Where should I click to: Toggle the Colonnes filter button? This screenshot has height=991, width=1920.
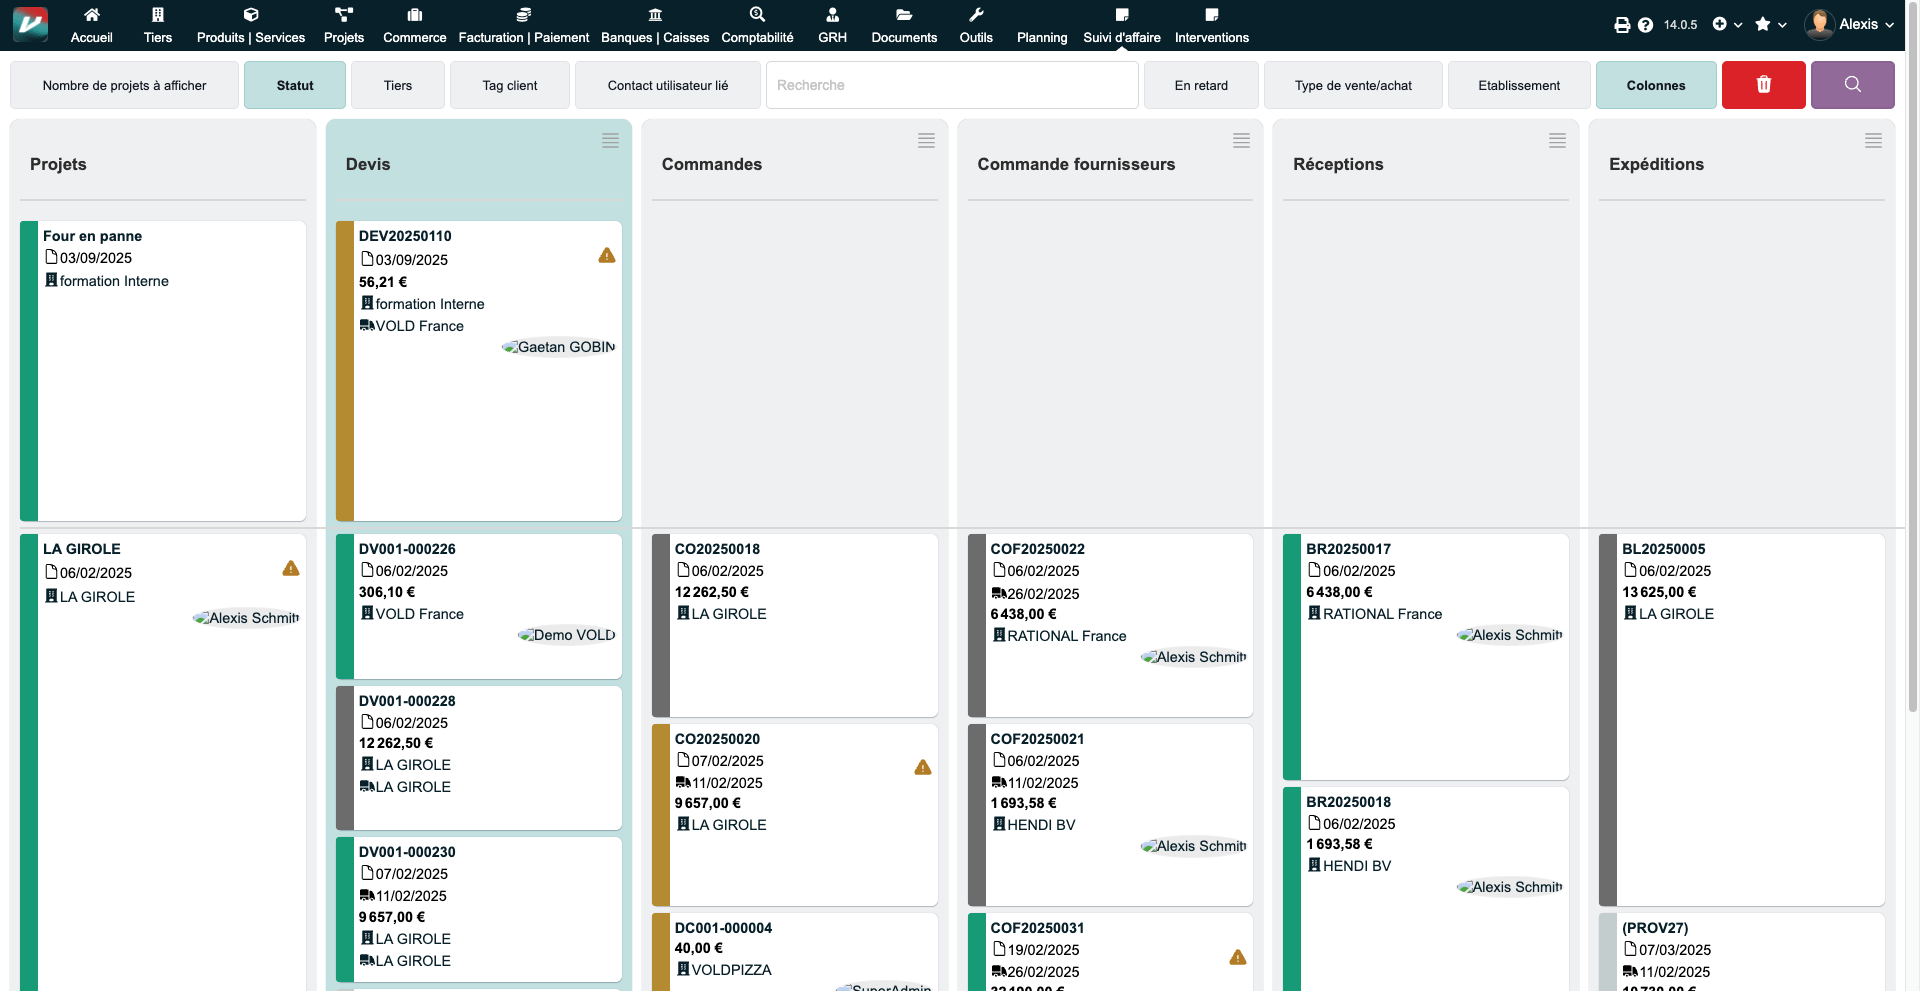tap(1655, 85)
